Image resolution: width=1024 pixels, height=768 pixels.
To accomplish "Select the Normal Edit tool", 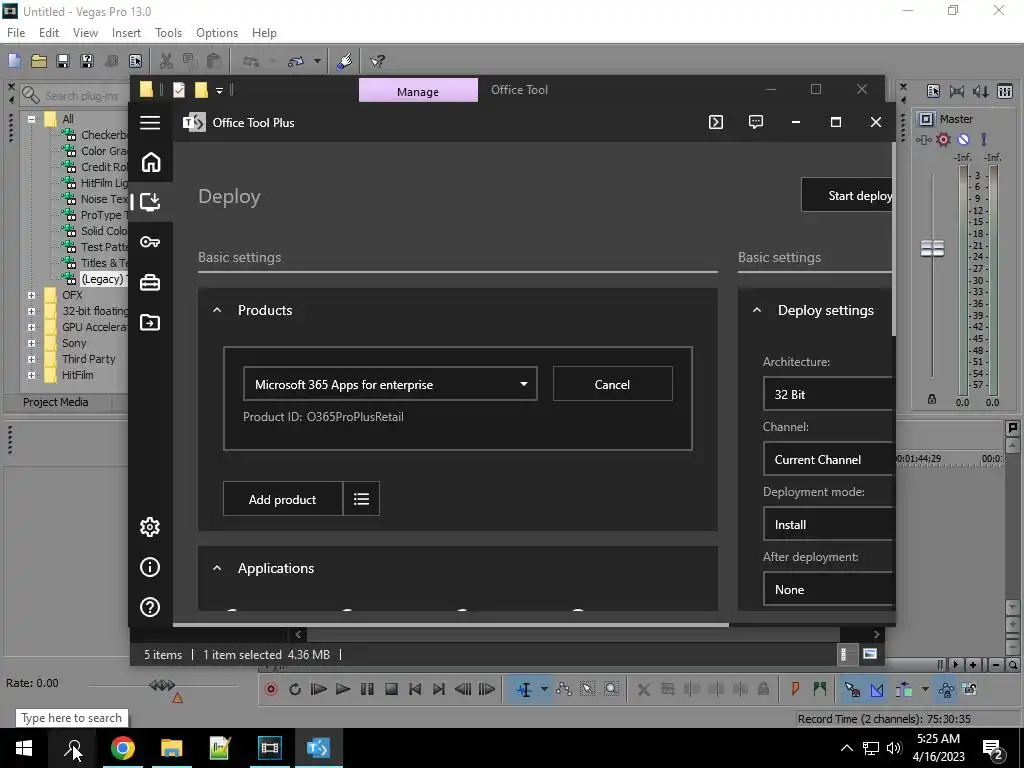I will click(x=524, y=690).
